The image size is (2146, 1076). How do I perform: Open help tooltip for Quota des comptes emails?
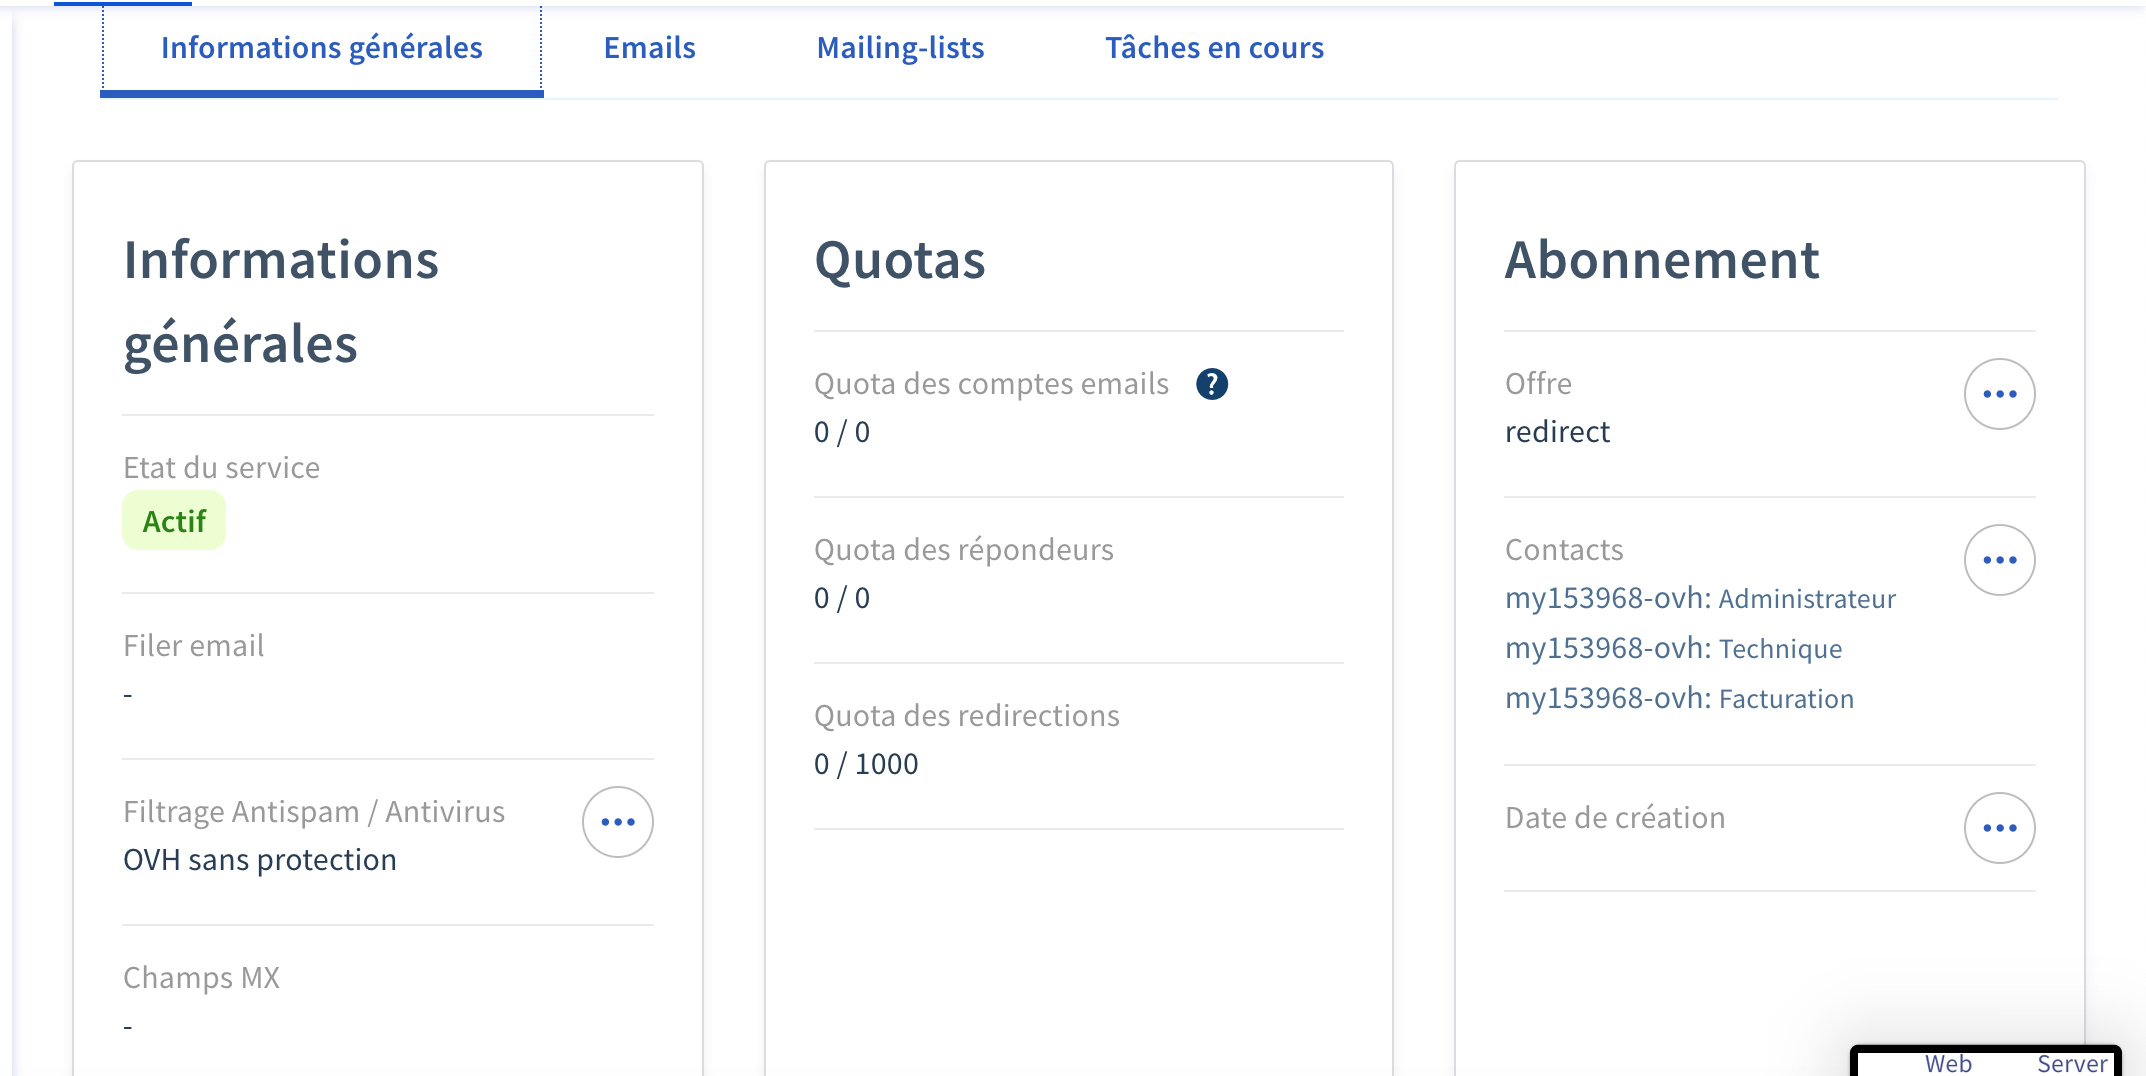click(1211, 384)
